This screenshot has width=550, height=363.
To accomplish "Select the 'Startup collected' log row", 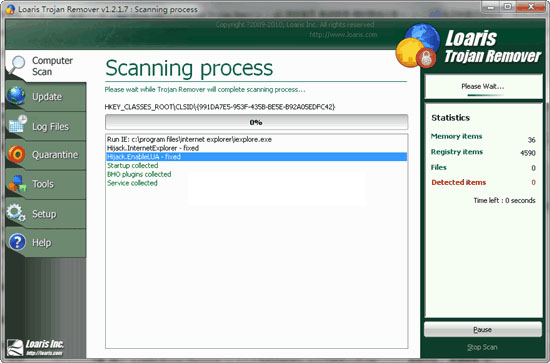I will point(256,166).
